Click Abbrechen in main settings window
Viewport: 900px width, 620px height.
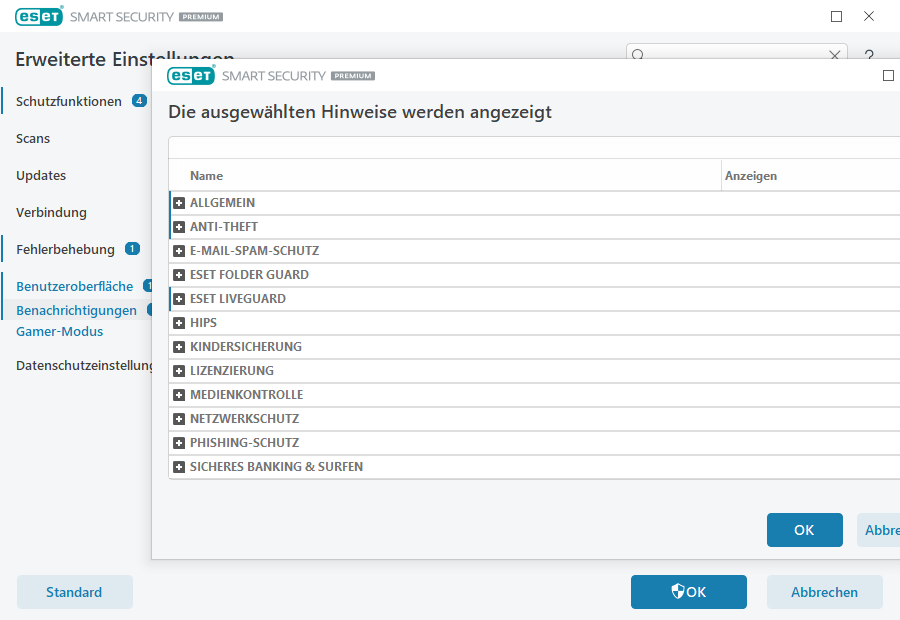tap(824, 592)
